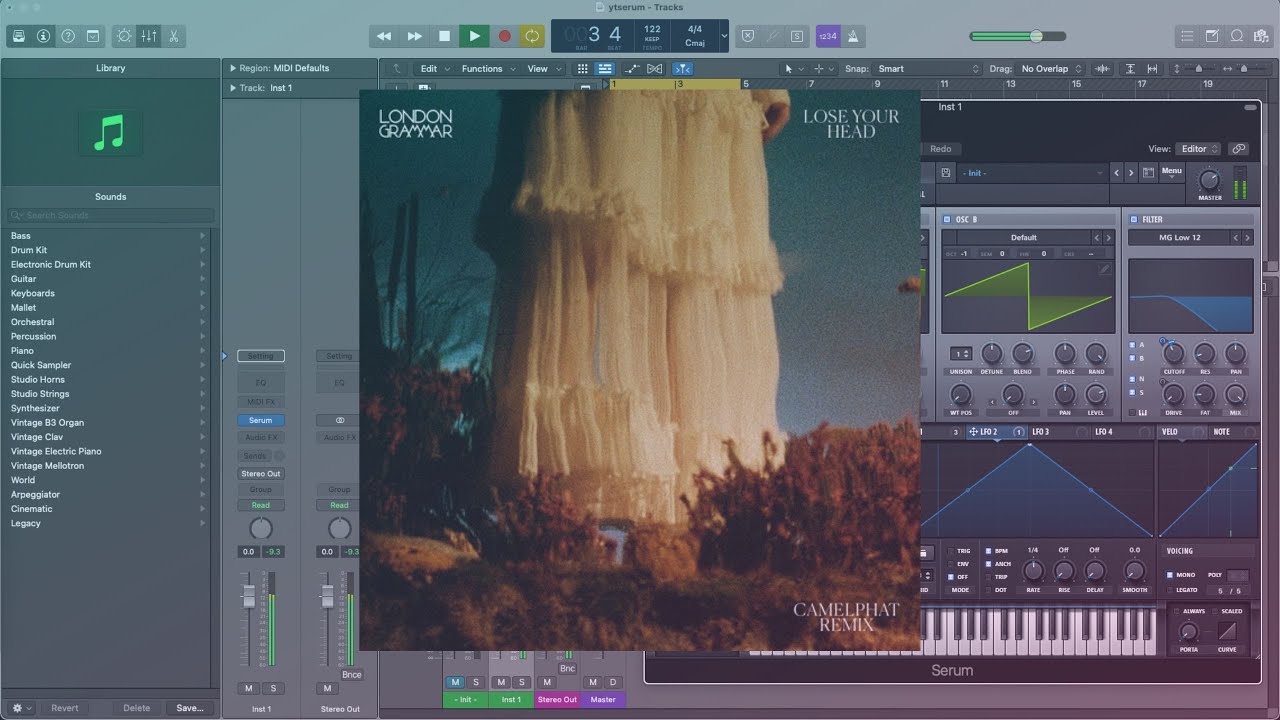The height and width of the screenshot is (720, 1280).
Task: Open the Functions menu in tracks toolbar
Action: 488,69
